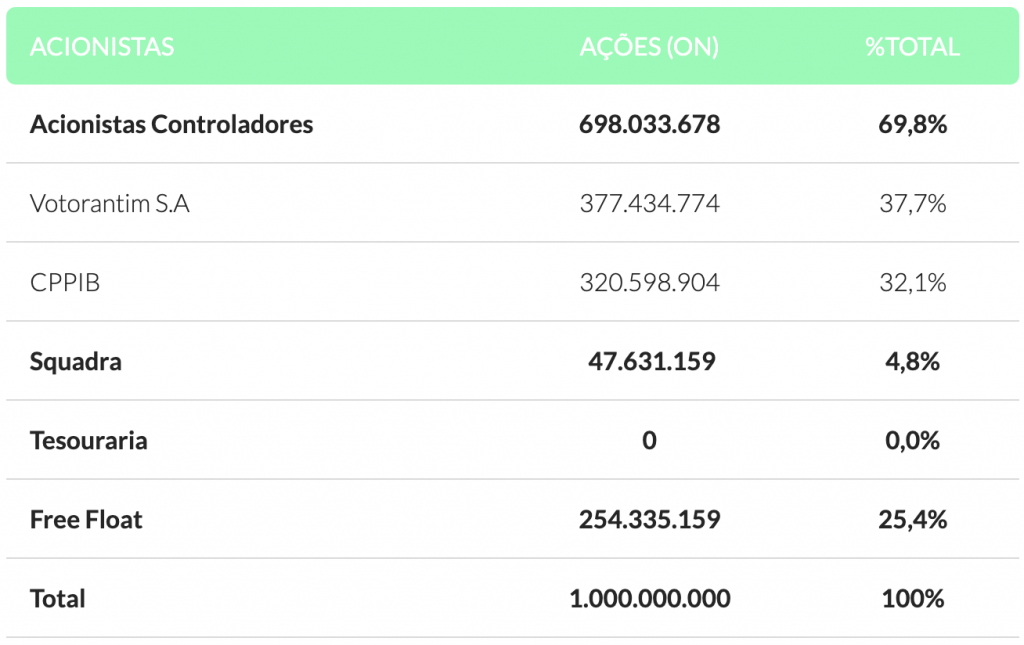The width and height of the screenshot is (1024, 645).
Task: Select the Votorantim S.A row label
Action: point(110,204)
